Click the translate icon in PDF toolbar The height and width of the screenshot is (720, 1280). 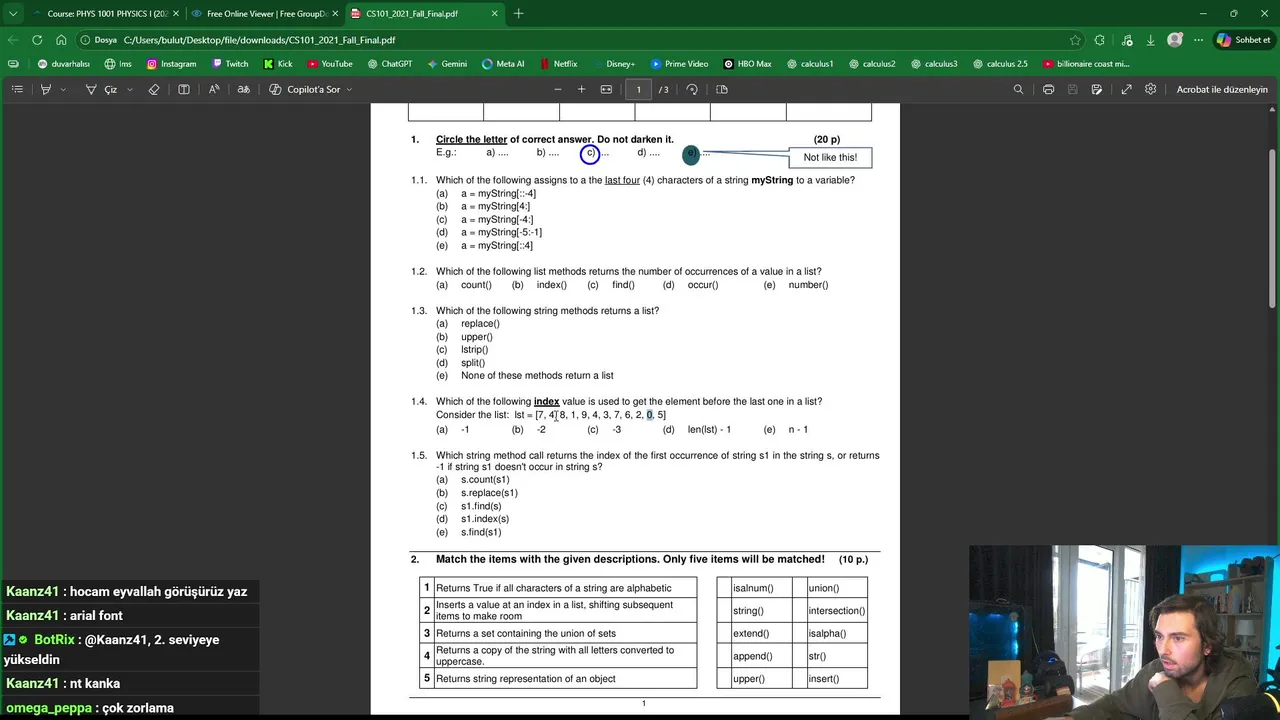tap(243, 89)
